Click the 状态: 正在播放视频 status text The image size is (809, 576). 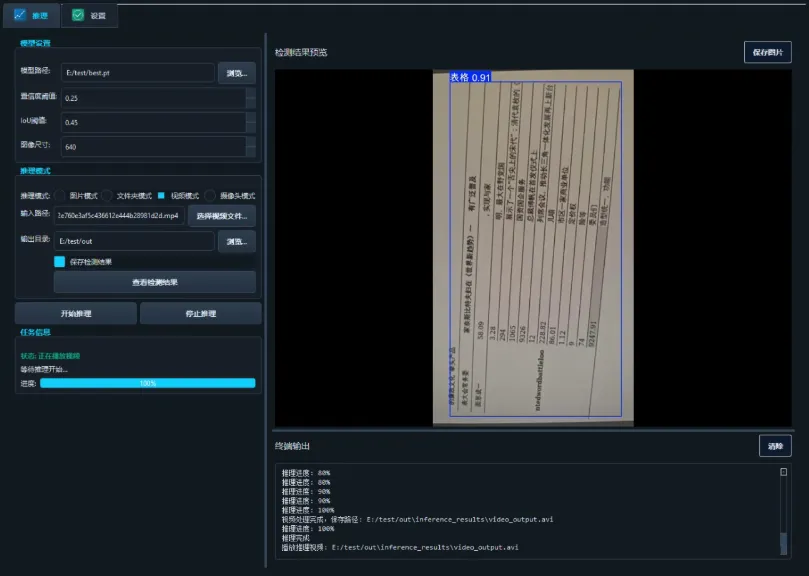pos(50,356)
